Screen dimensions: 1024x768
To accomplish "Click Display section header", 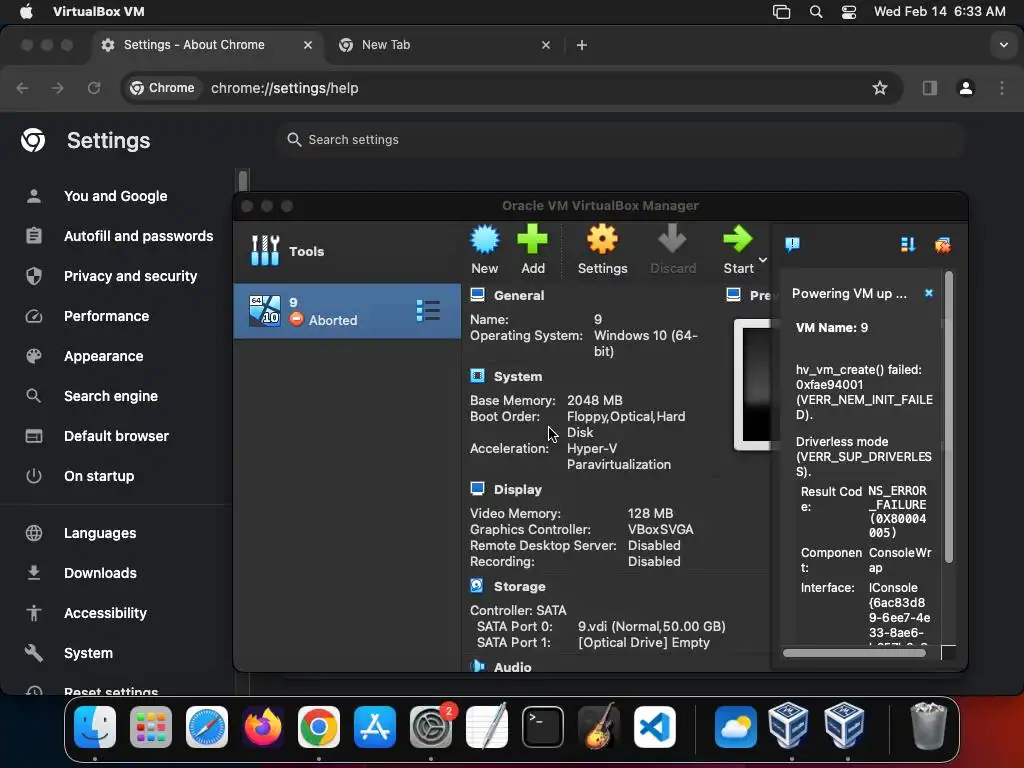I will coord(518,490).
